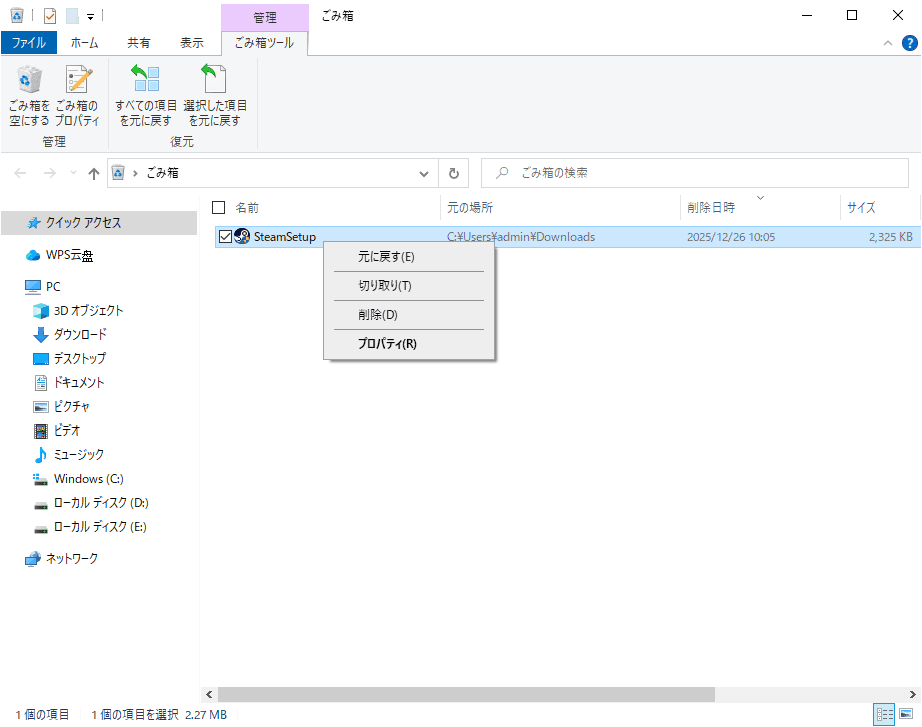Viewport: 922px width, 727px height.
Task: Switch to details view in status bar
Action: (885, 714)
